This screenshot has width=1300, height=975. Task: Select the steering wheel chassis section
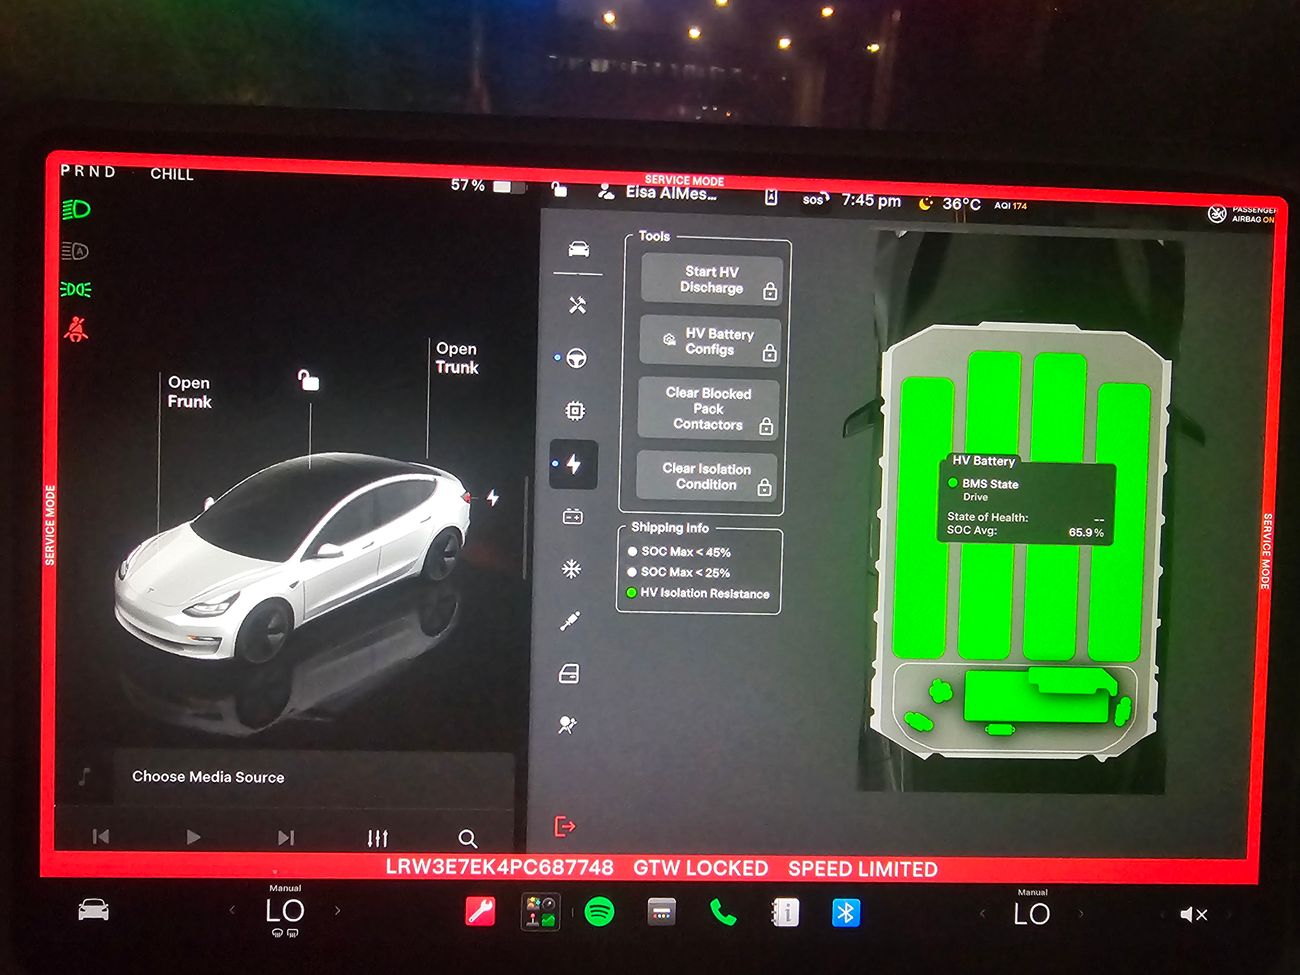click(x=576, y=358)
